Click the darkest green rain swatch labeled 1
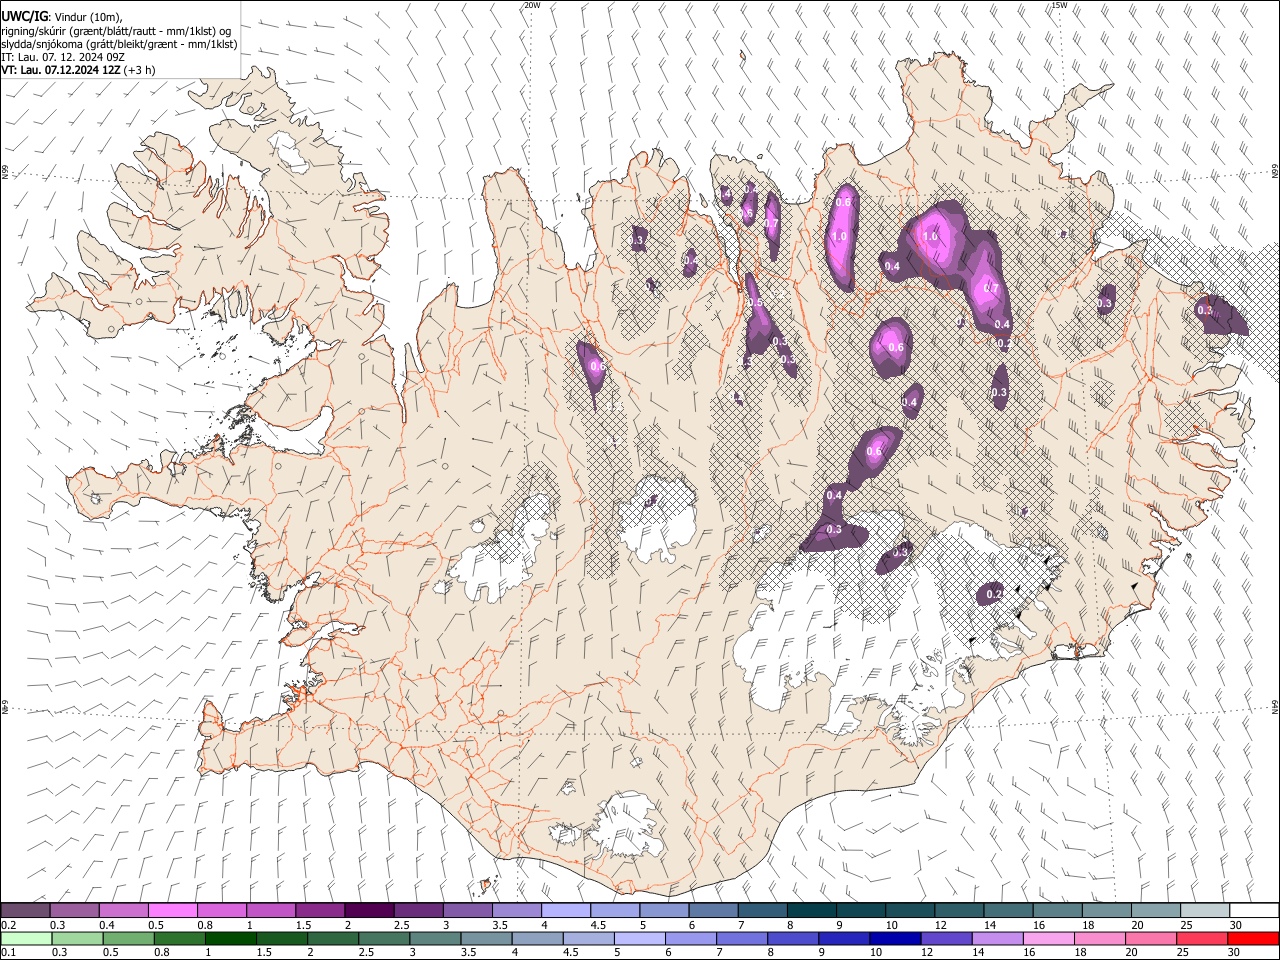1280x960 pixels. click(230, 939)
